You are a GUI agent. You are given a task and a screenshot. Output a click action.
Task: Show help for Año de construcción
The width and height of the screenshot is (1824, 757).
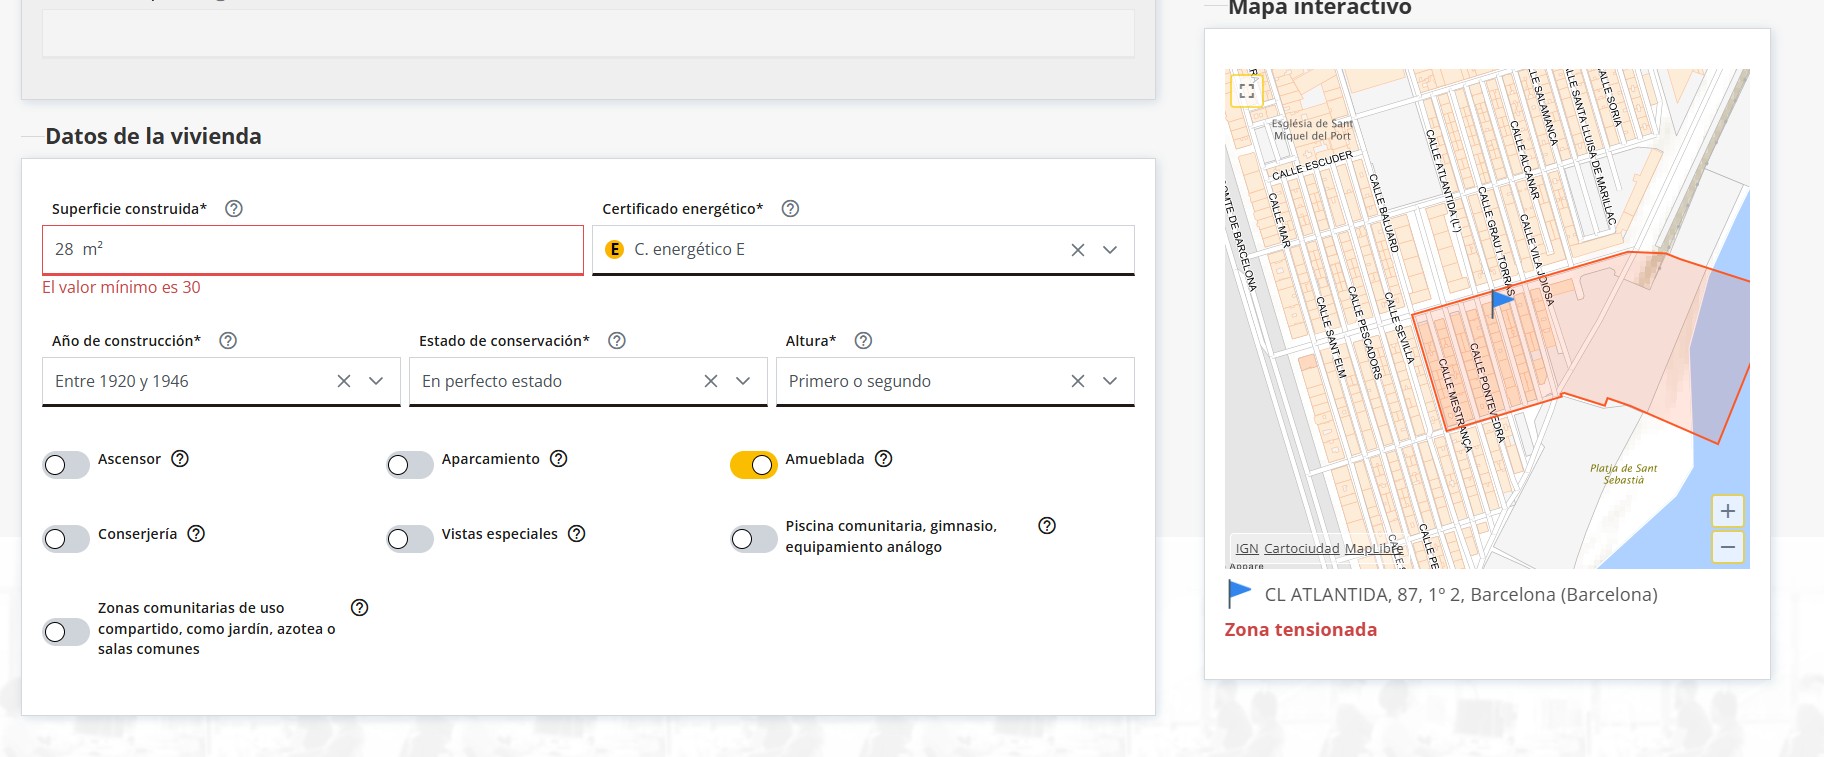click(x=228, y=341)
